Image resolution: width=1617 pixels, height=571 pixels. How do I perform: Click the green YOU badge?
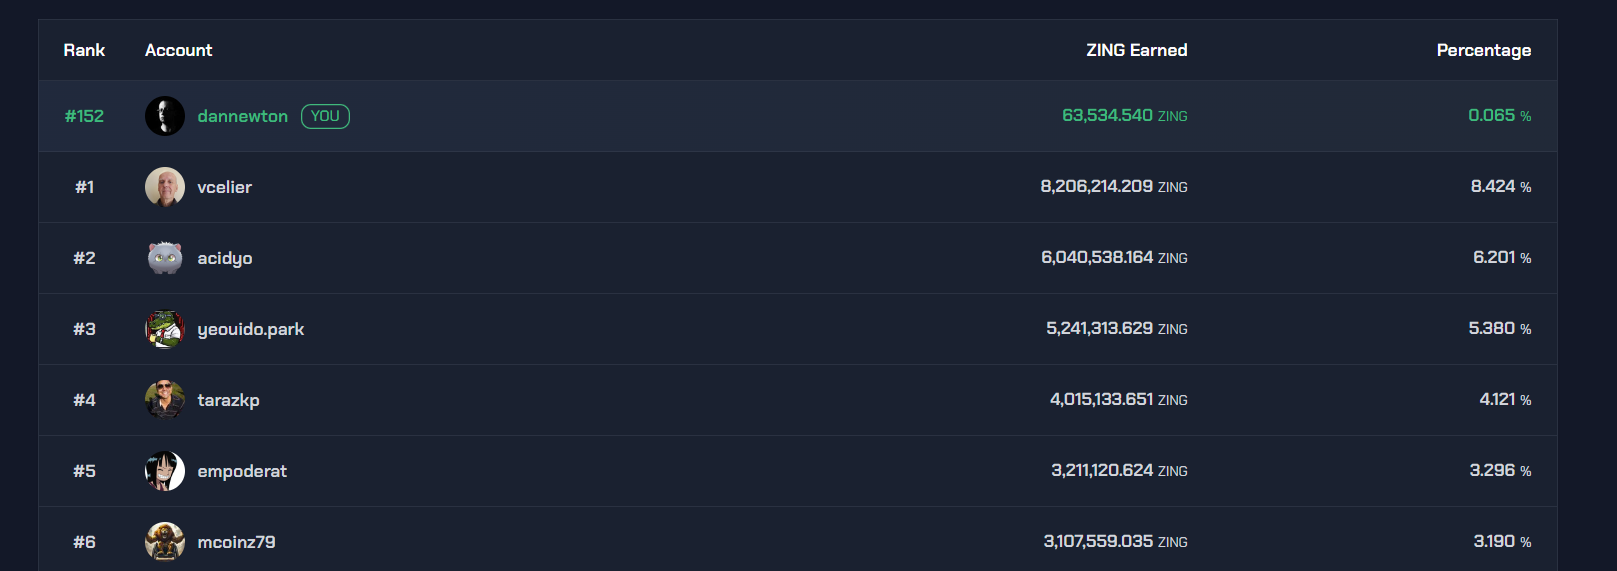(325, 116)
